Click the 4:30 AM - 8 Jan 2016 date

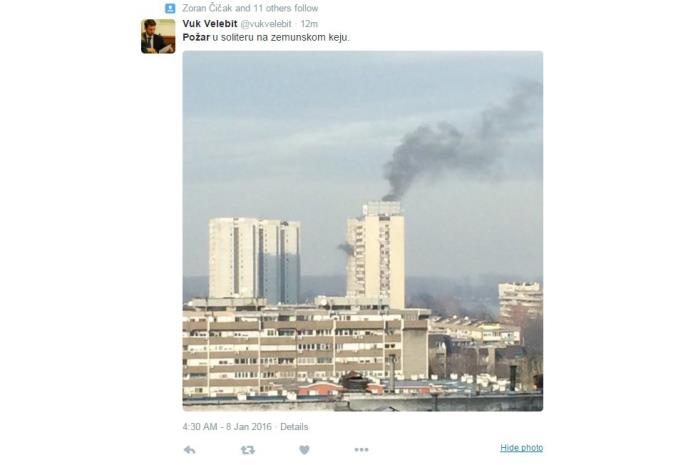[227, 427]
